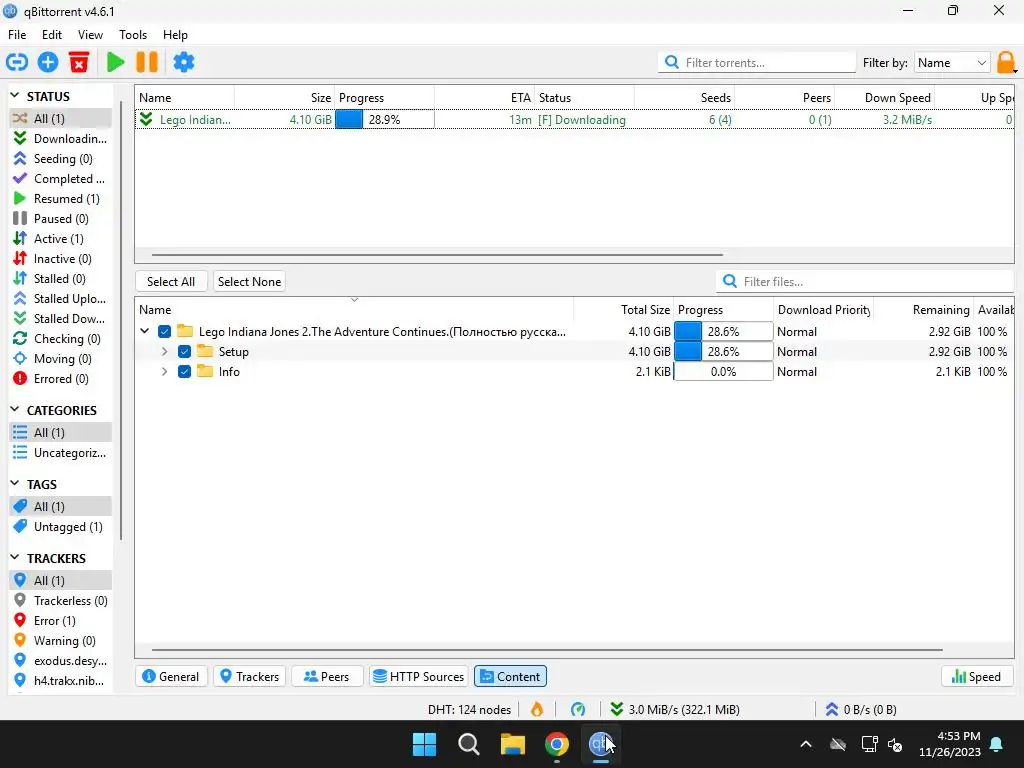
Task: Select exodus.desy tracker filter
Action: pos(60,661)
